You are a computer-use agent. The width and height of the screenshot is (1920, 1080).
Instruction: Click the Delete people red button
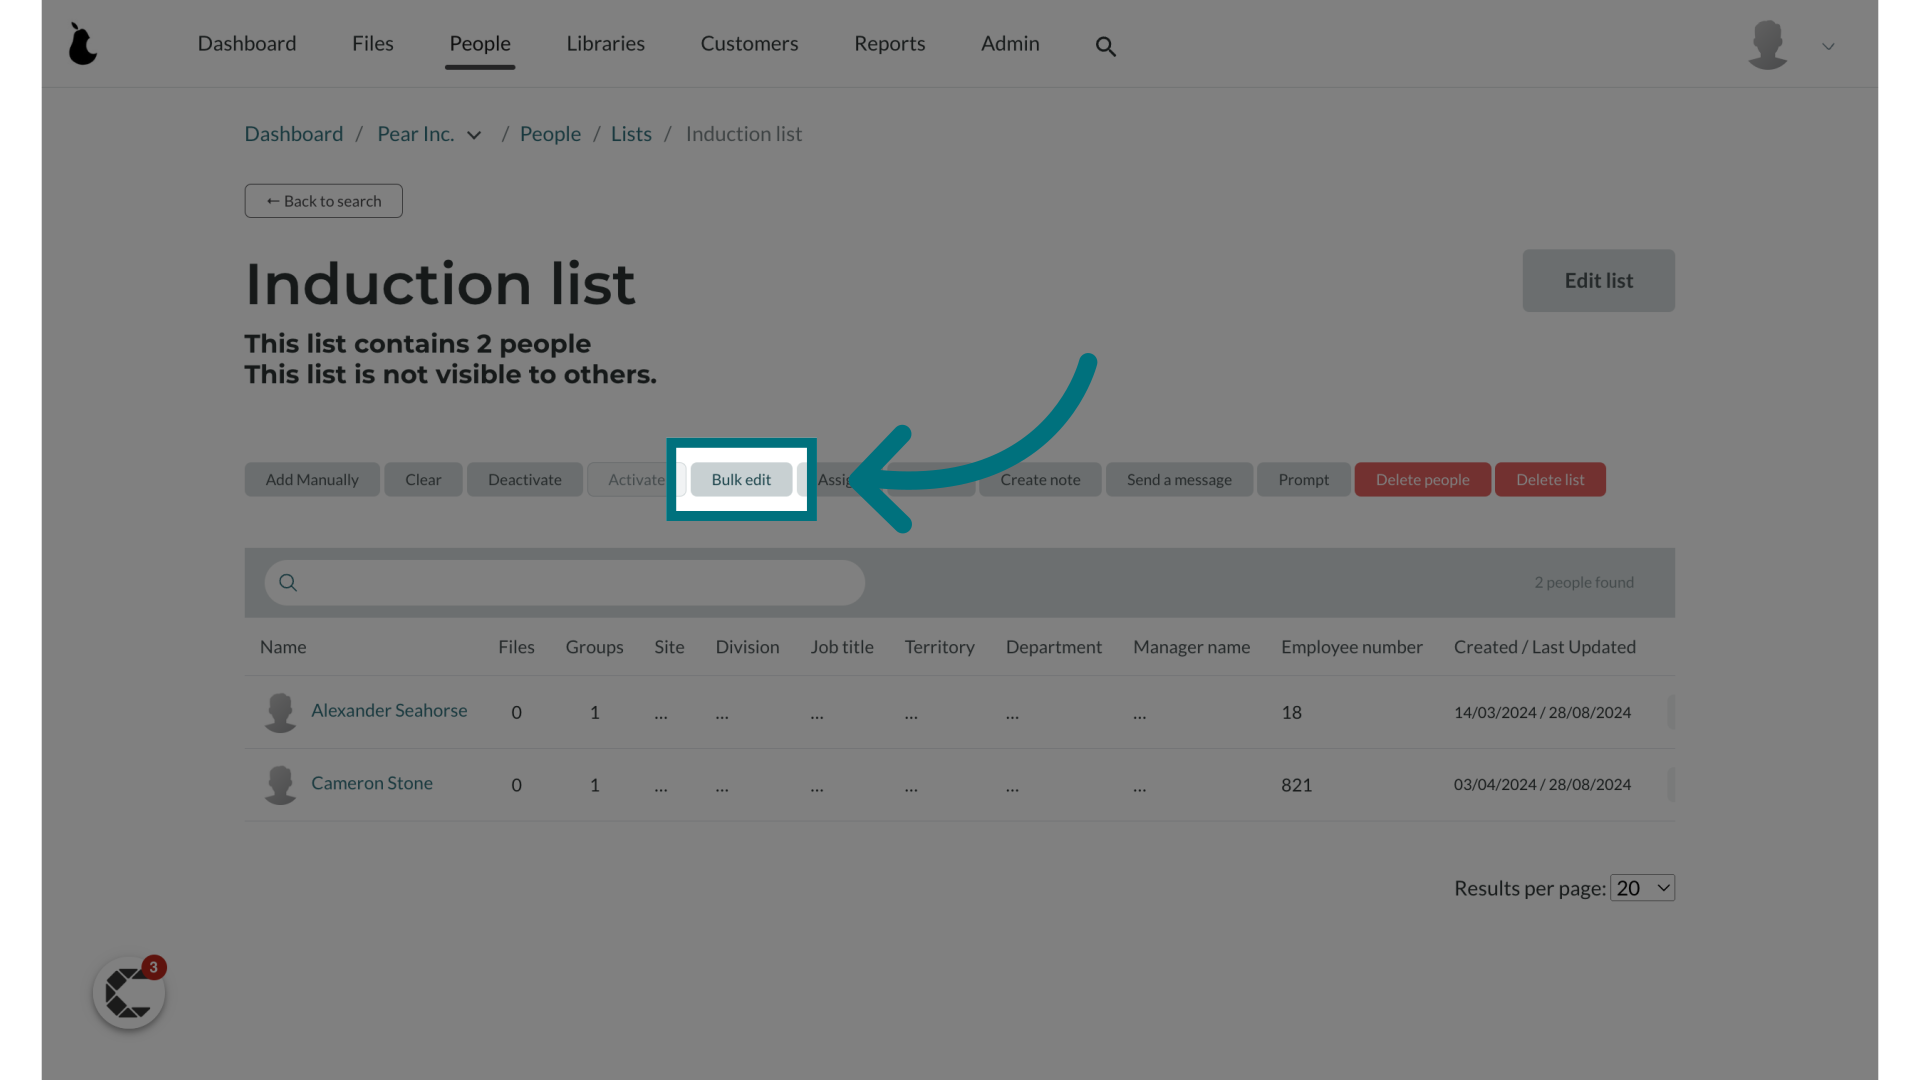pyautogui.click(x=1422, y=479)
